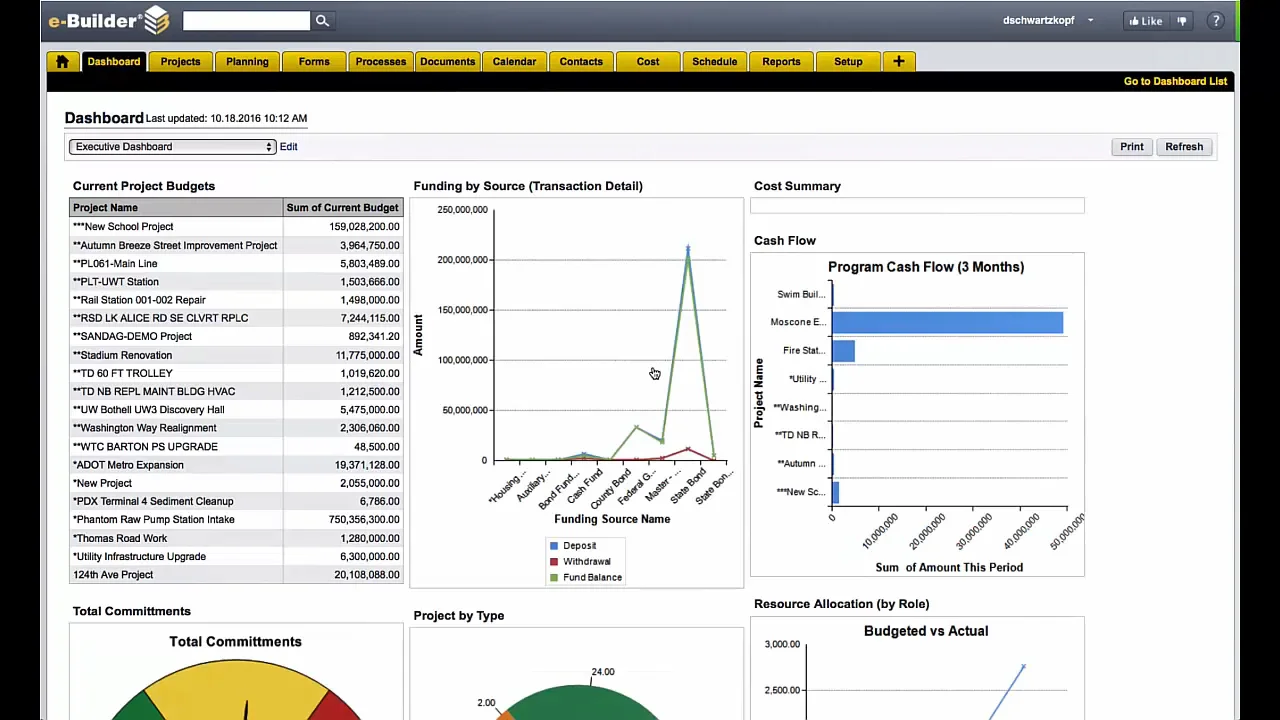Viewport: 1280px width, 720px height.
Task: Click the search magnifier icon
Action: tap(322, 21)
